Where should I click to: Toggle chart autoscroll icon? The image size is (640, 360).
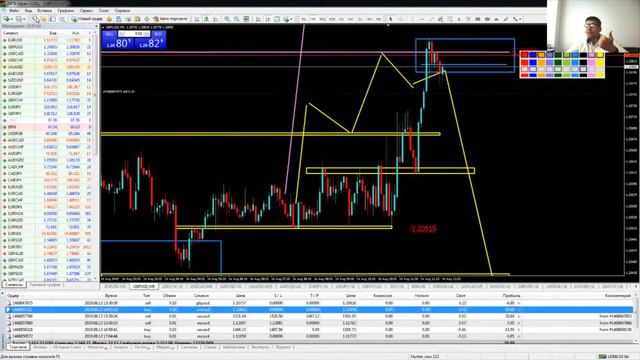(x=258, y=19)
